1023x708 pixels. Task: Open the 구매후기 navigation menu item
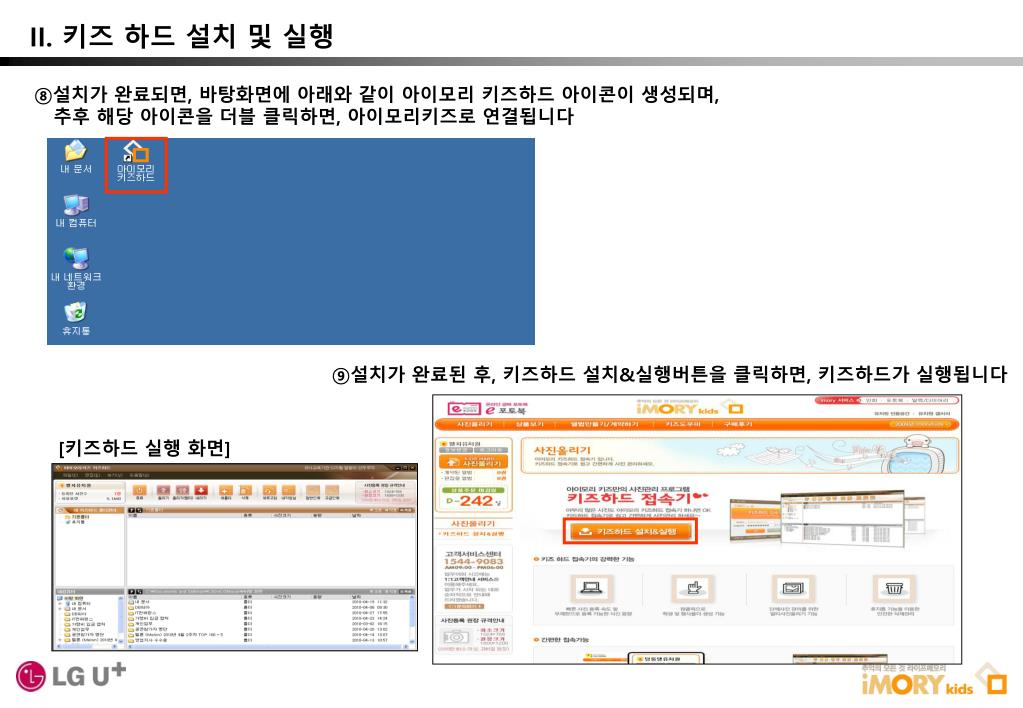738,424
